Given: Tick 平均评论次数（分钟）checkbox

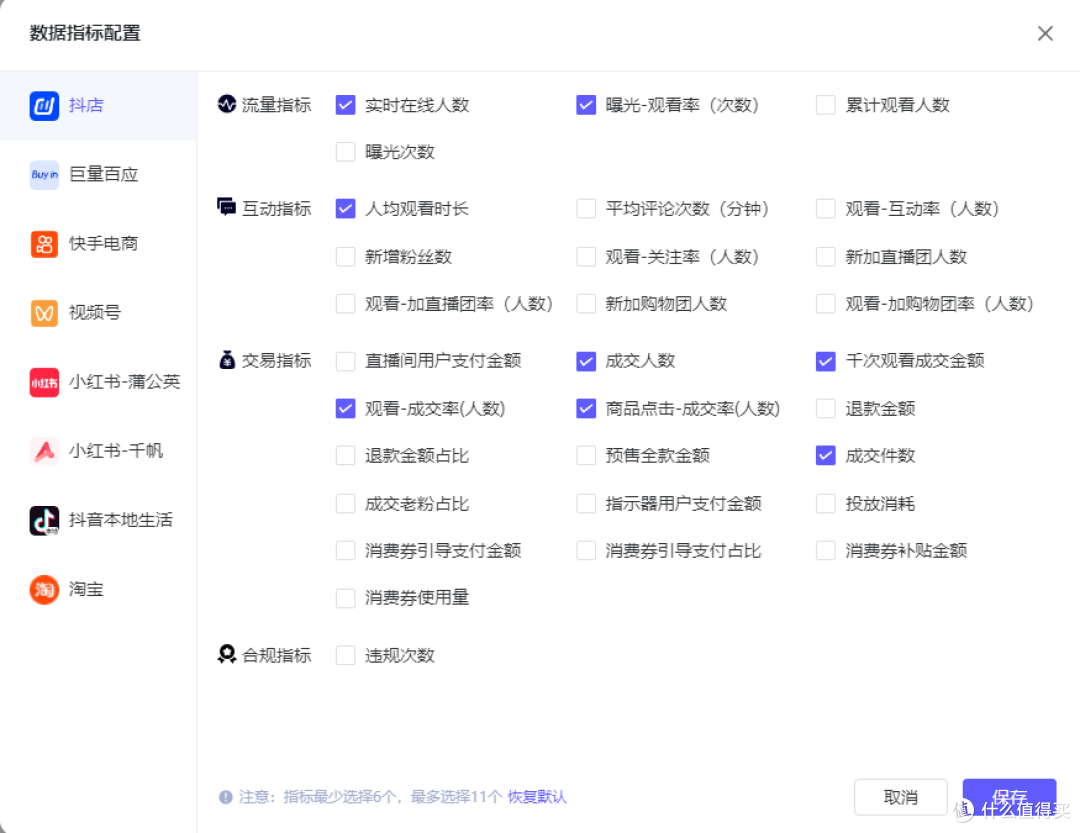Looking at the screenshot, I should [586, 208].
